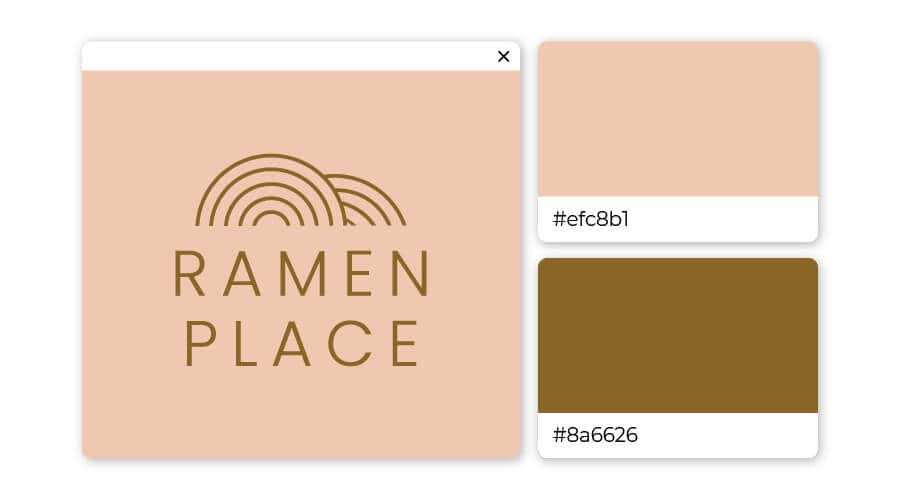Click the #8a6626 hex code label
900x500 pixels.
595,435
